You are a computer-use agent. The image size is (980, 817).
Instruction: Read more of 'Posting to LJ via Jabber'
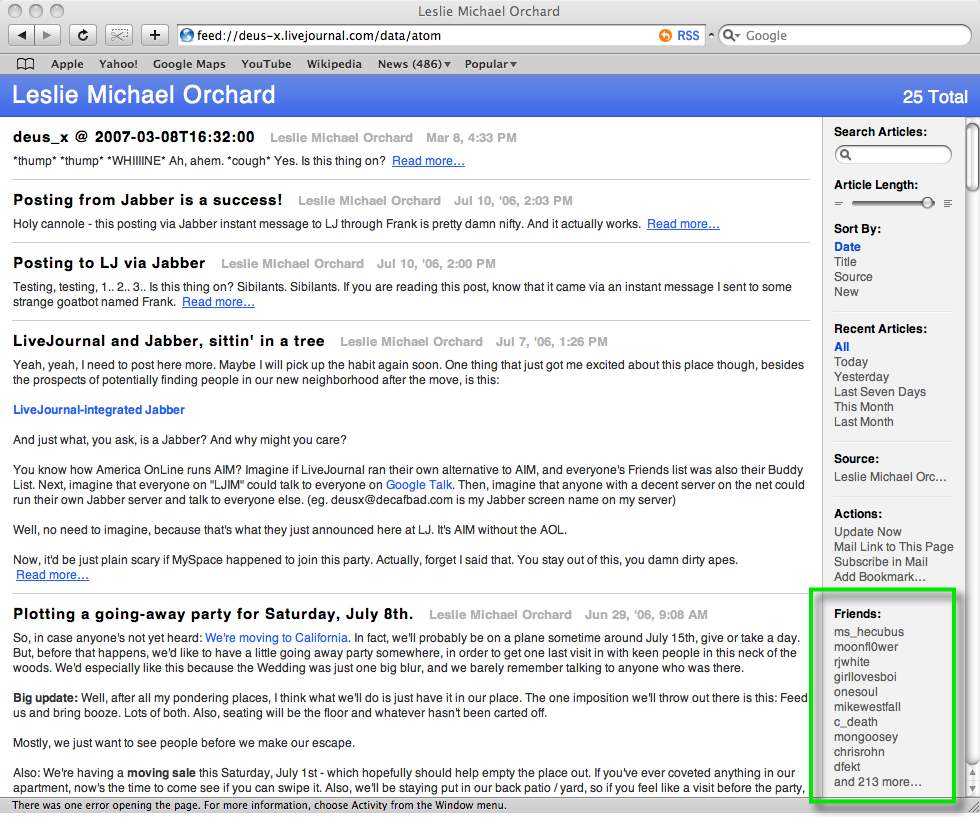(218, 302)
